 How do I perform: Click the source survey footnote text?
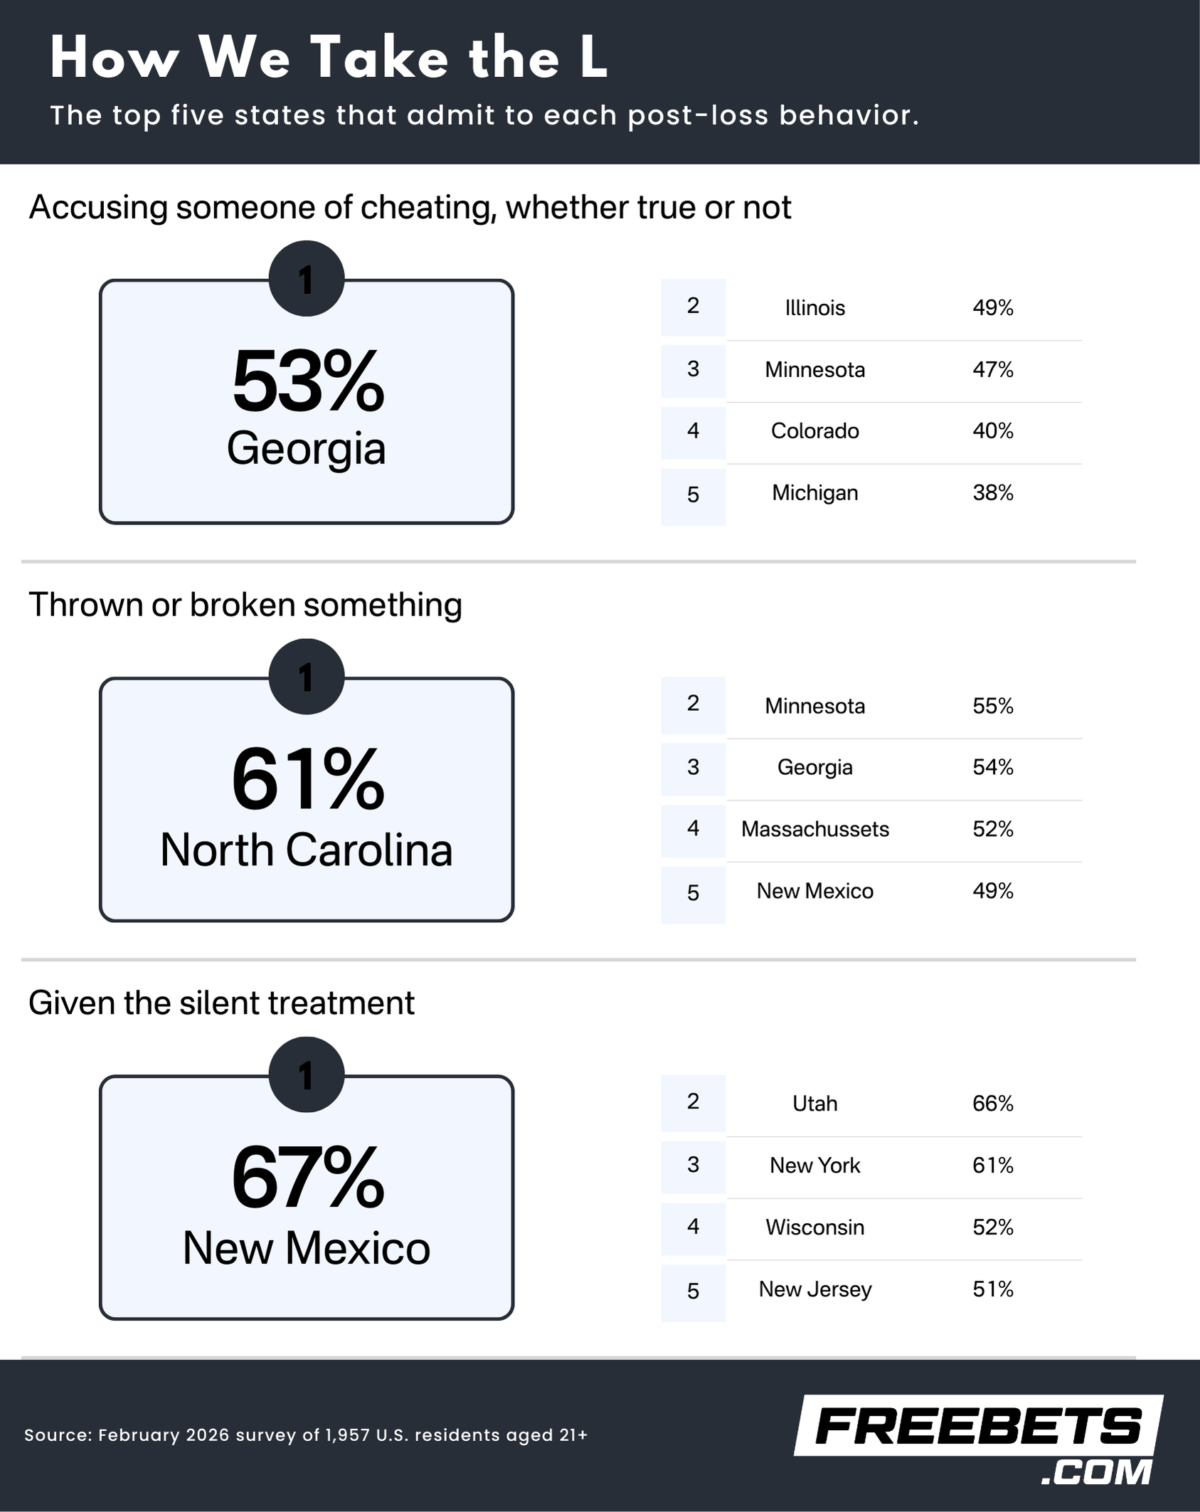pyautogui.click(x=305, y=1435)
